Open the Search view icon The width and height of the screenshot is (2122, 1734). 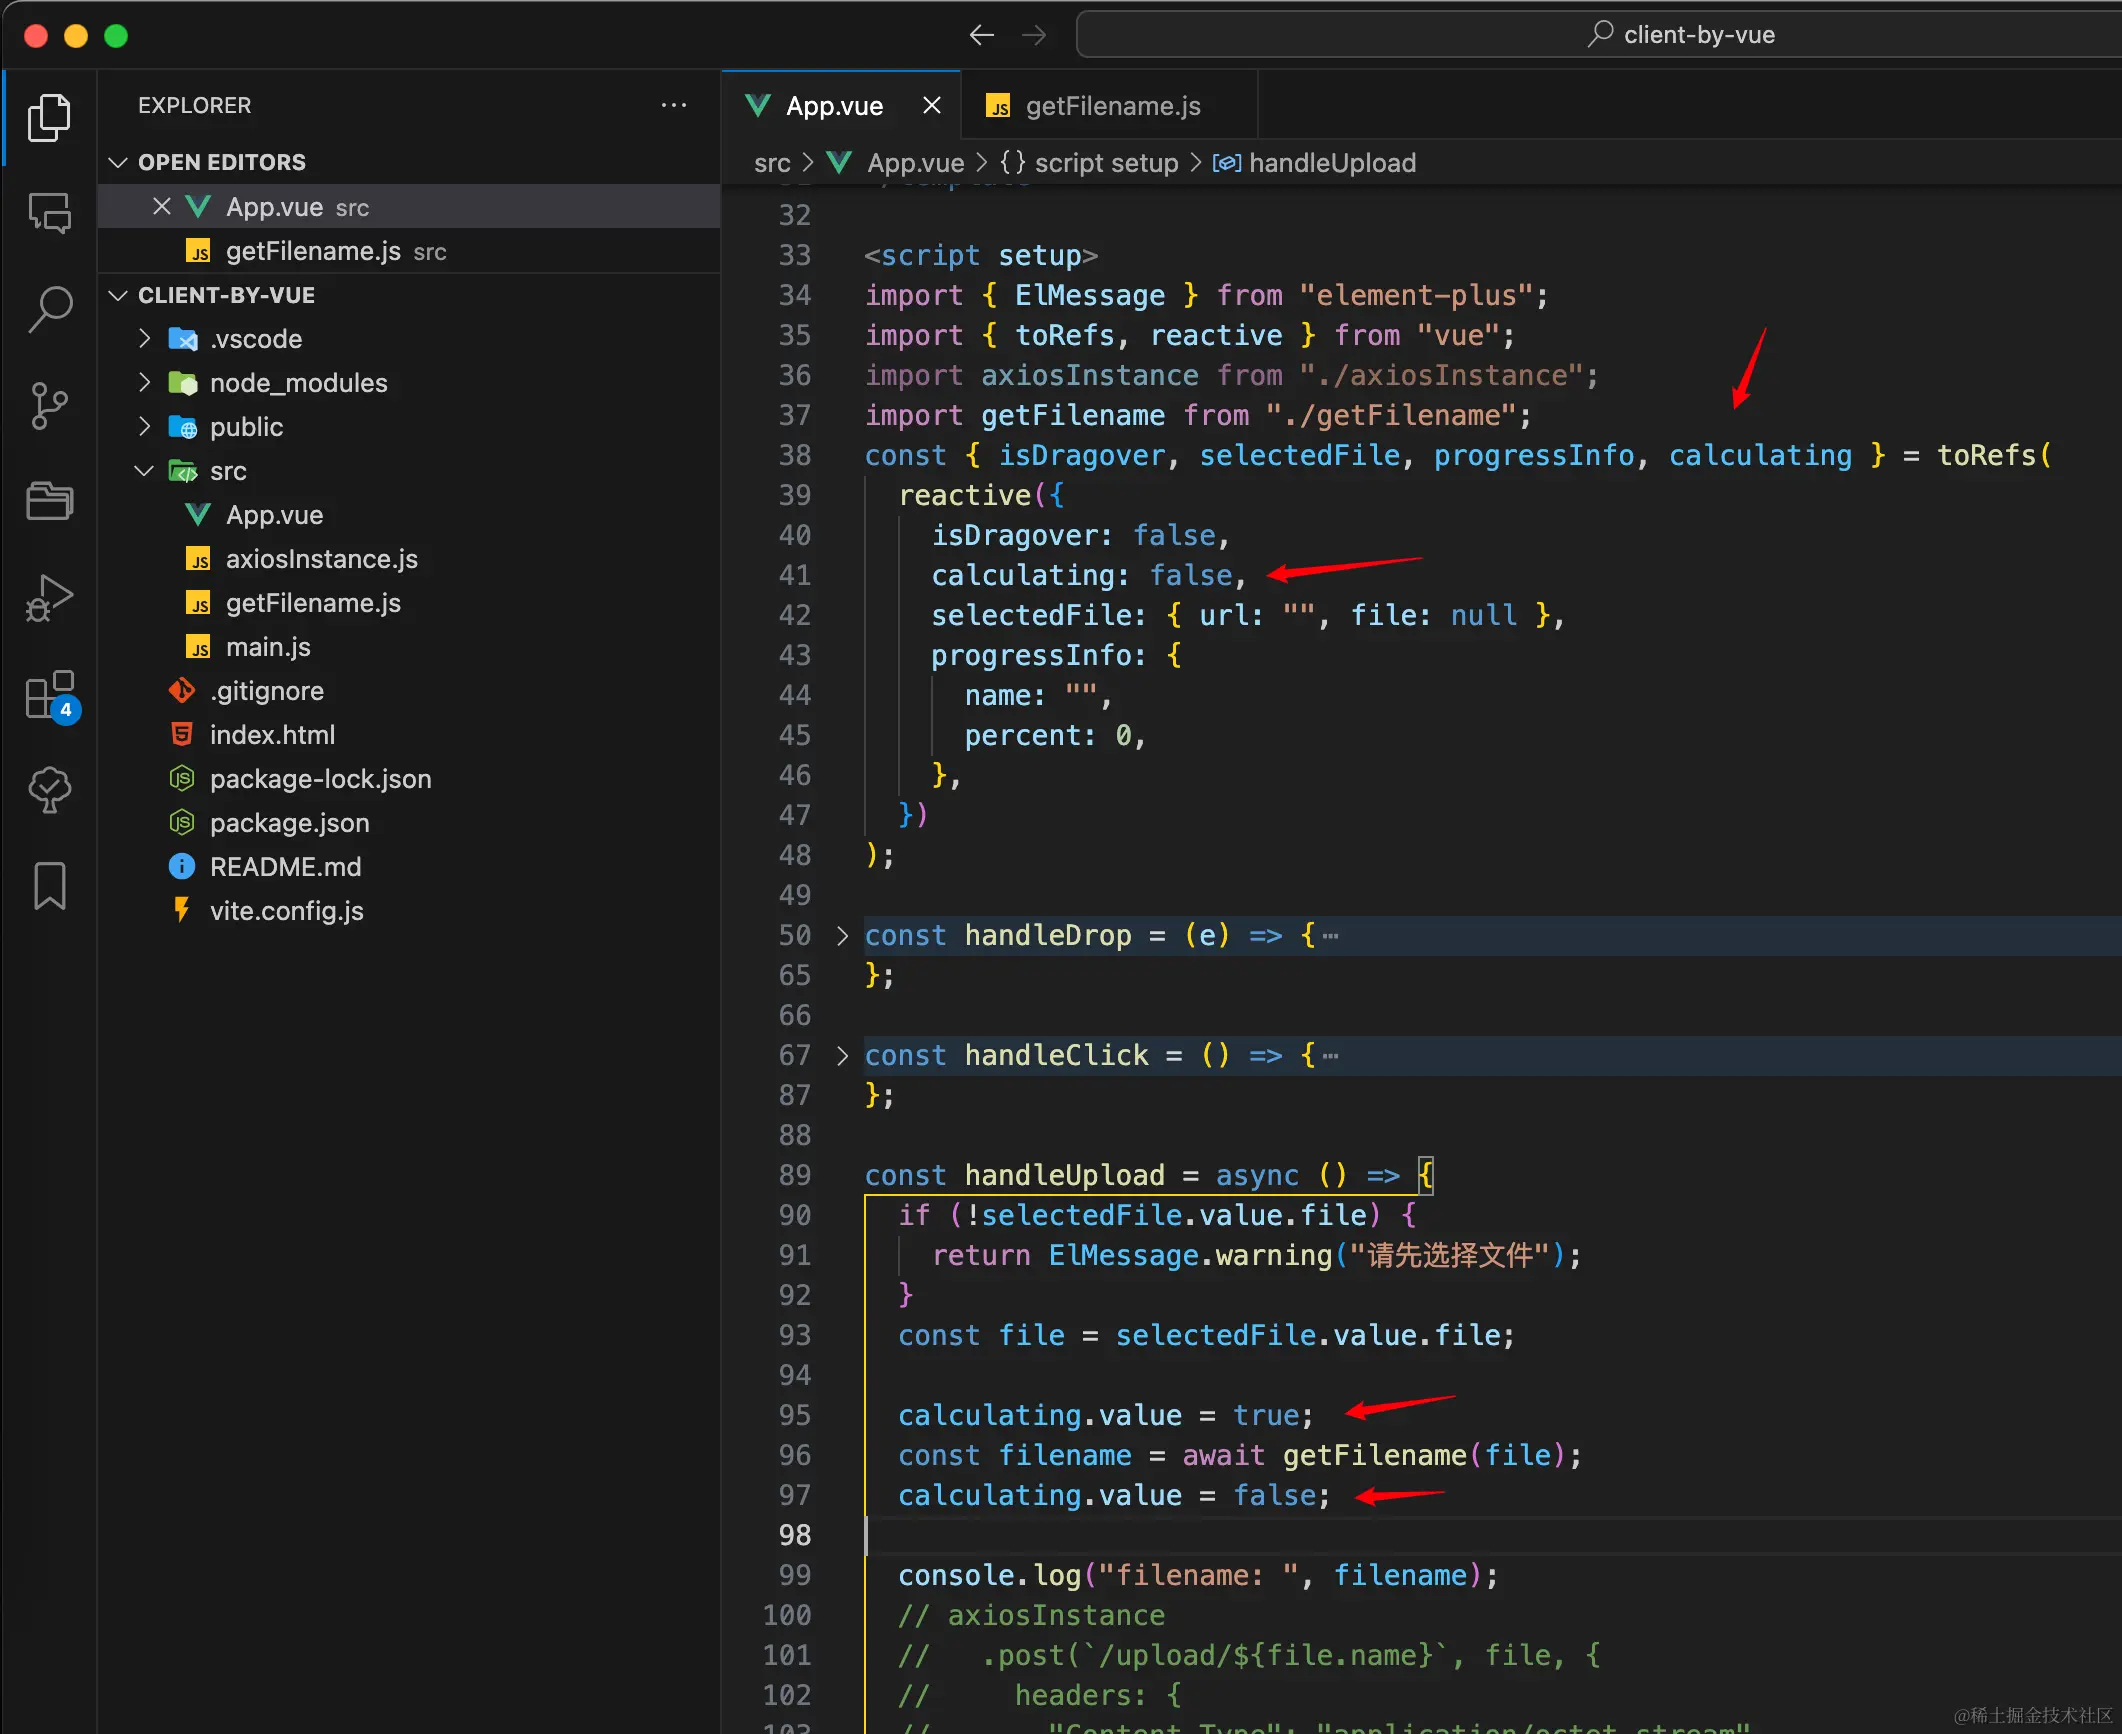pos(49,309)
